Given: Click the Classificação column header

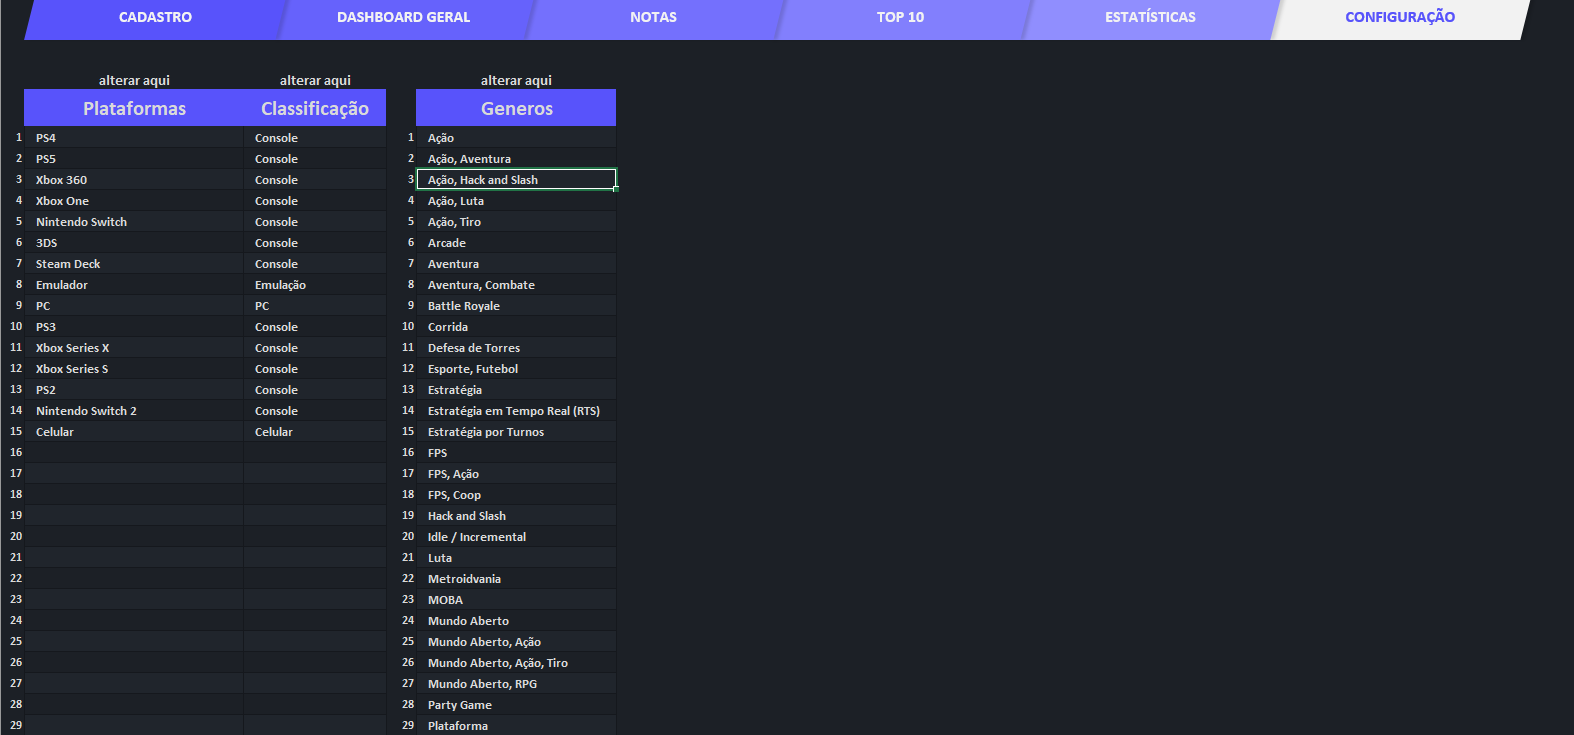Looking at the screenshot, I should coord(315,108).
